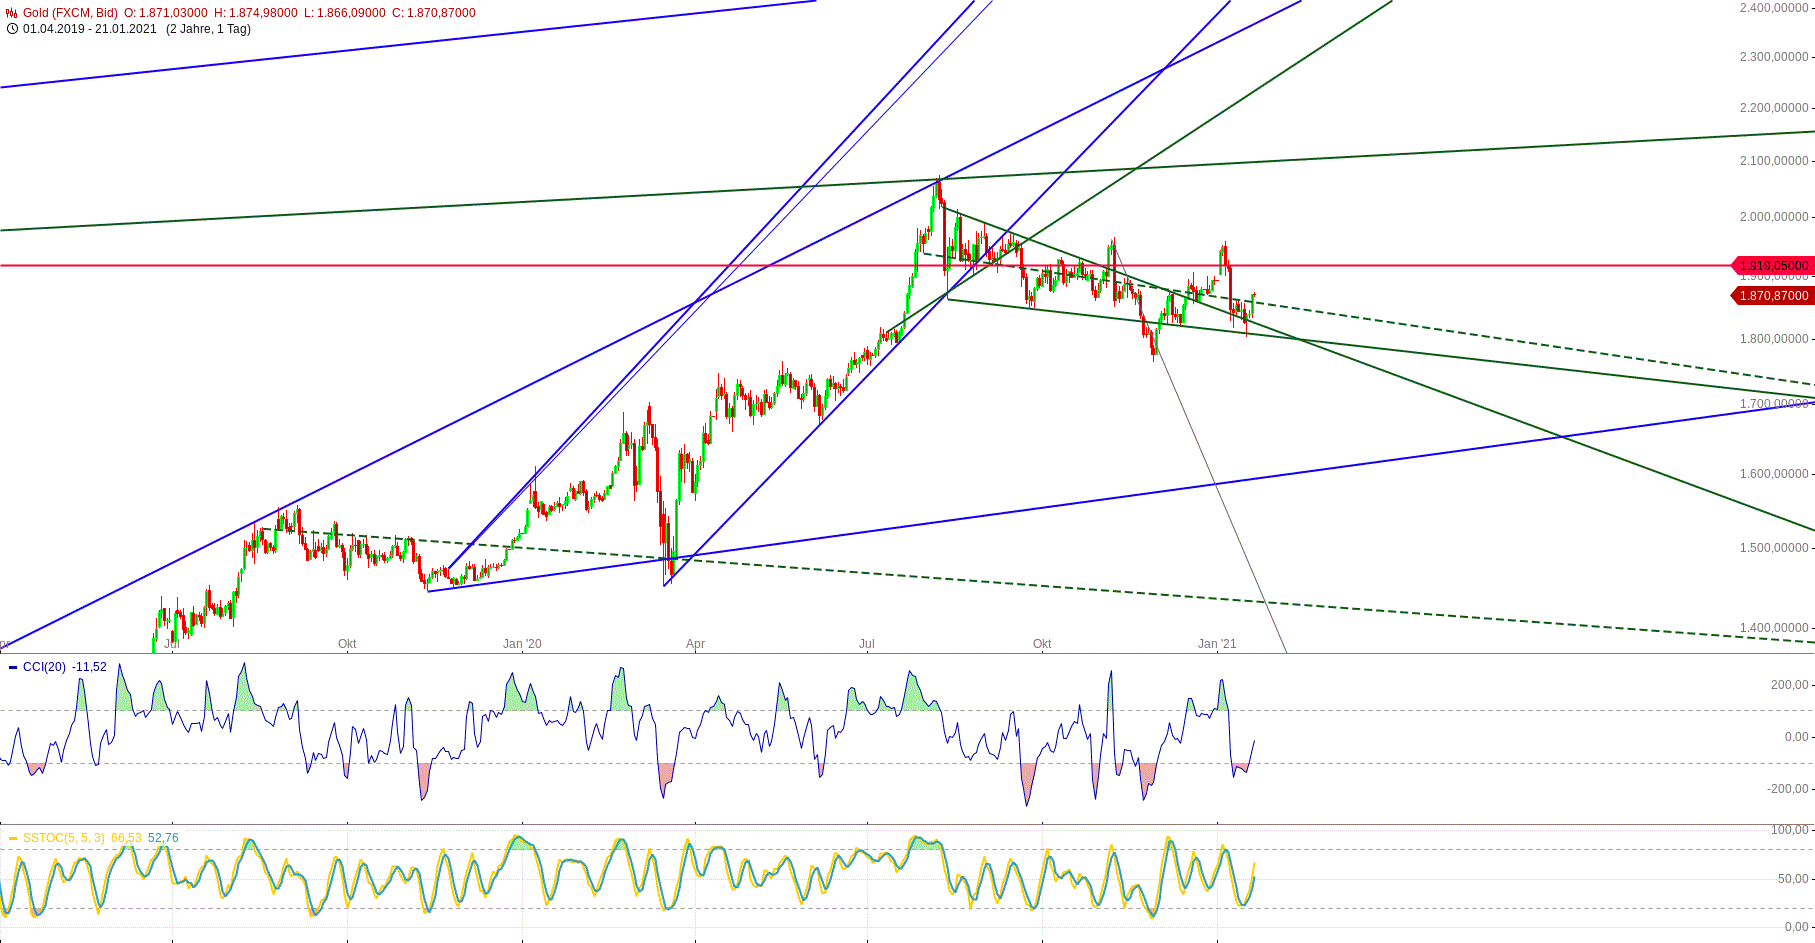Click the SSTOC value 66,53
1815x943 pixels.
click(x=126, y=838)
